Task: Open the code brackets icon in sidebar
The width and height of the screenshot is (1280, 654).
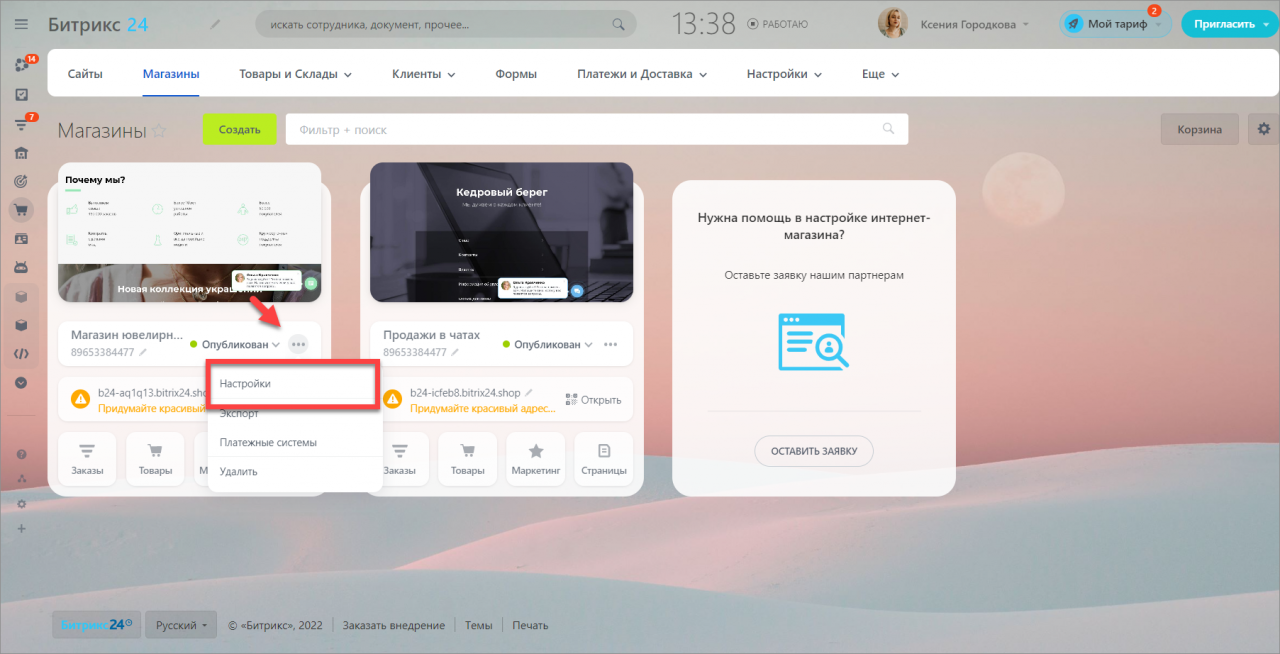Action: click(x=22, y=354)
